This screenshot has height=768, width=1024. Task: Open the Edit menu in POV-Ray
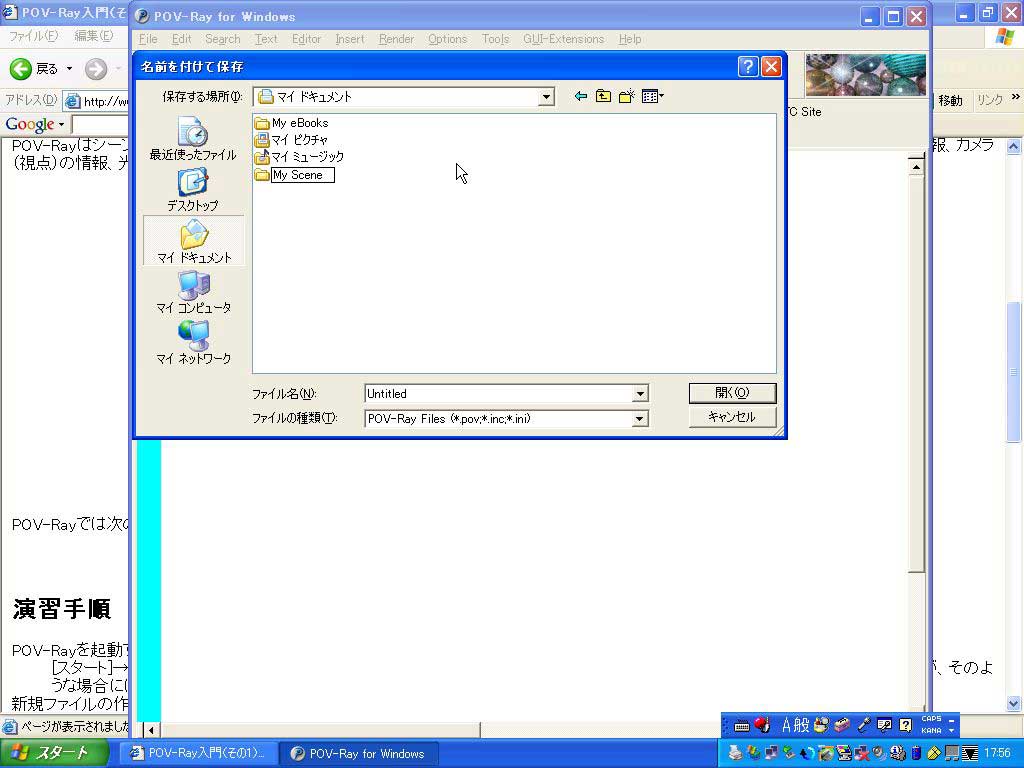click(x=182, y=39)
